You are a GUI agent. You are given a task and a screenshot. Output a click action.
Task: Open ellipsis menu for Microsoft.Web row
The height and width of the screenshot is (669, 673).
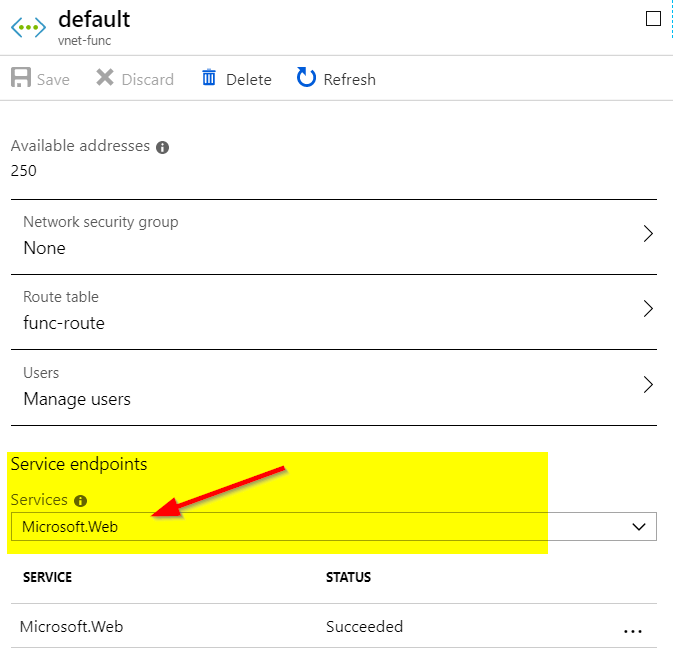(x=632, y=630)
